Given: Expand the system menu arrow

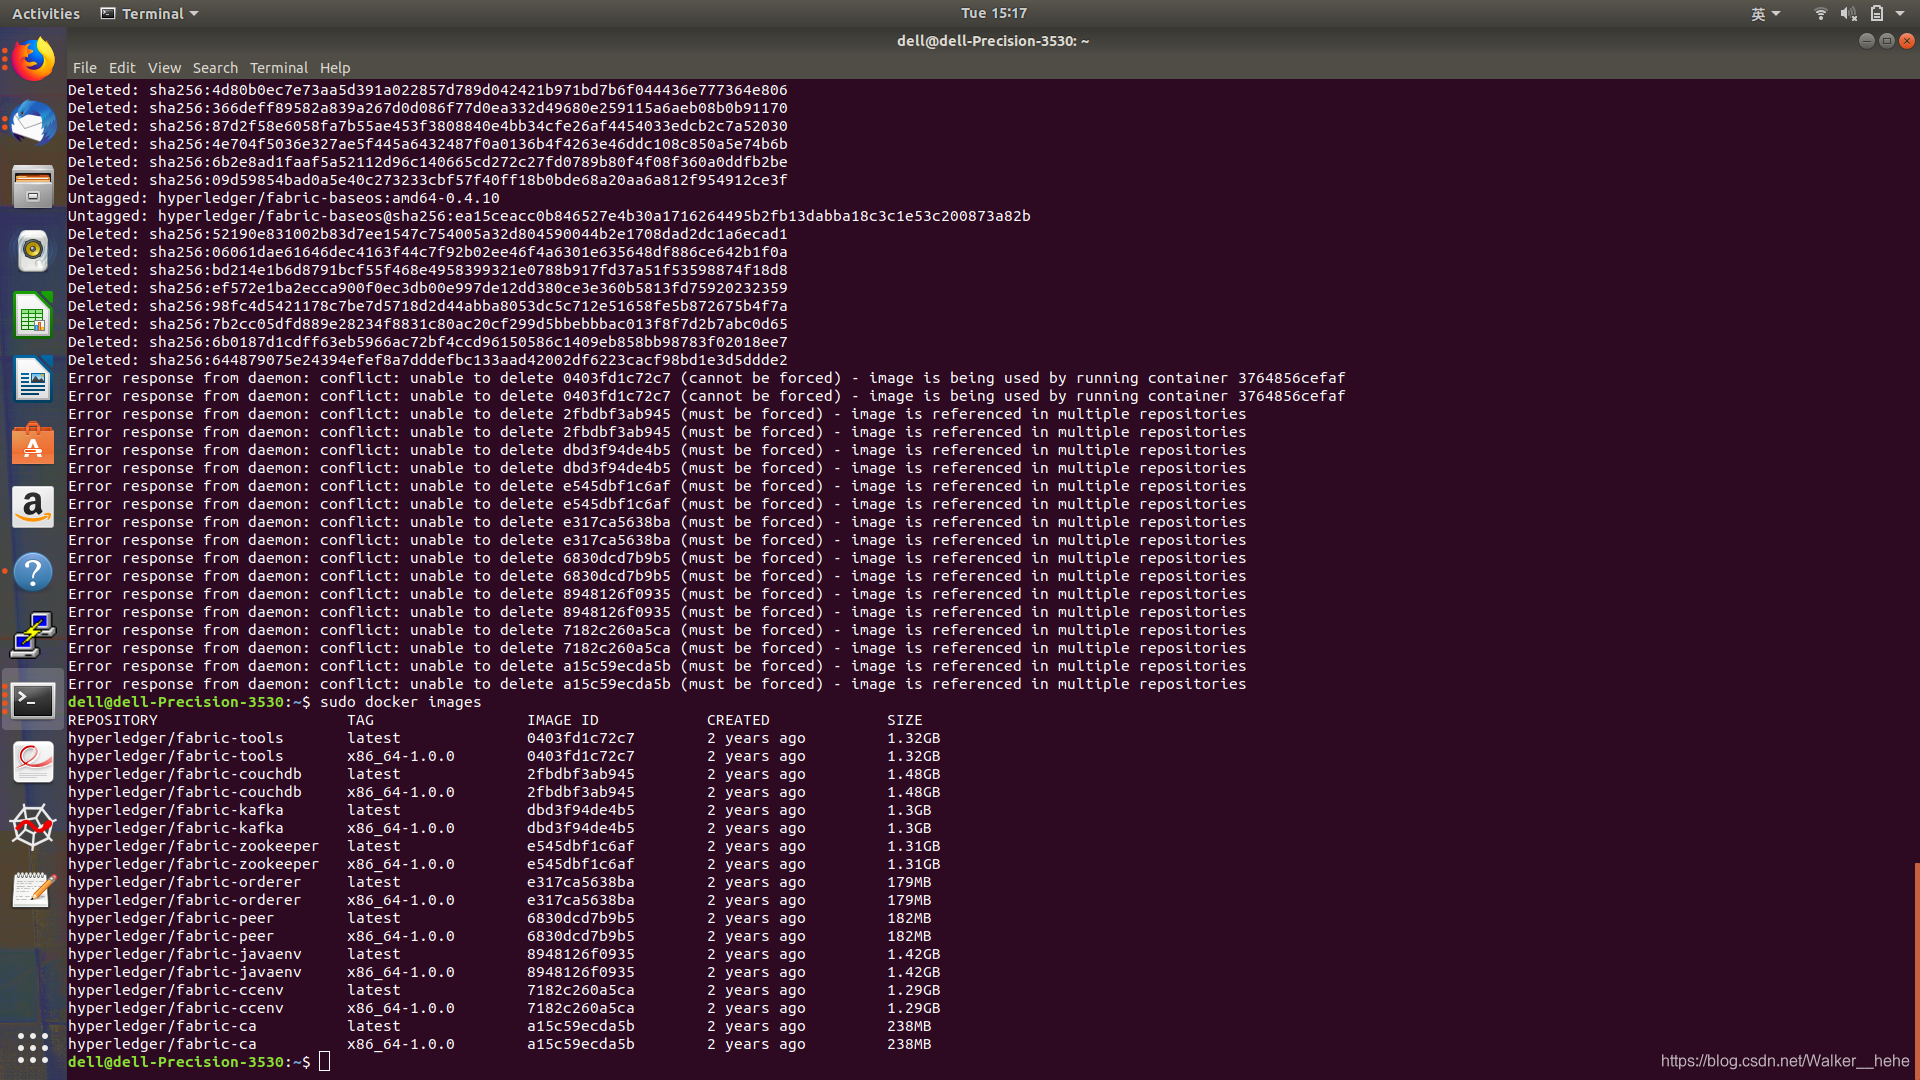Looking at the screenshot, I should pos(1900,14).
